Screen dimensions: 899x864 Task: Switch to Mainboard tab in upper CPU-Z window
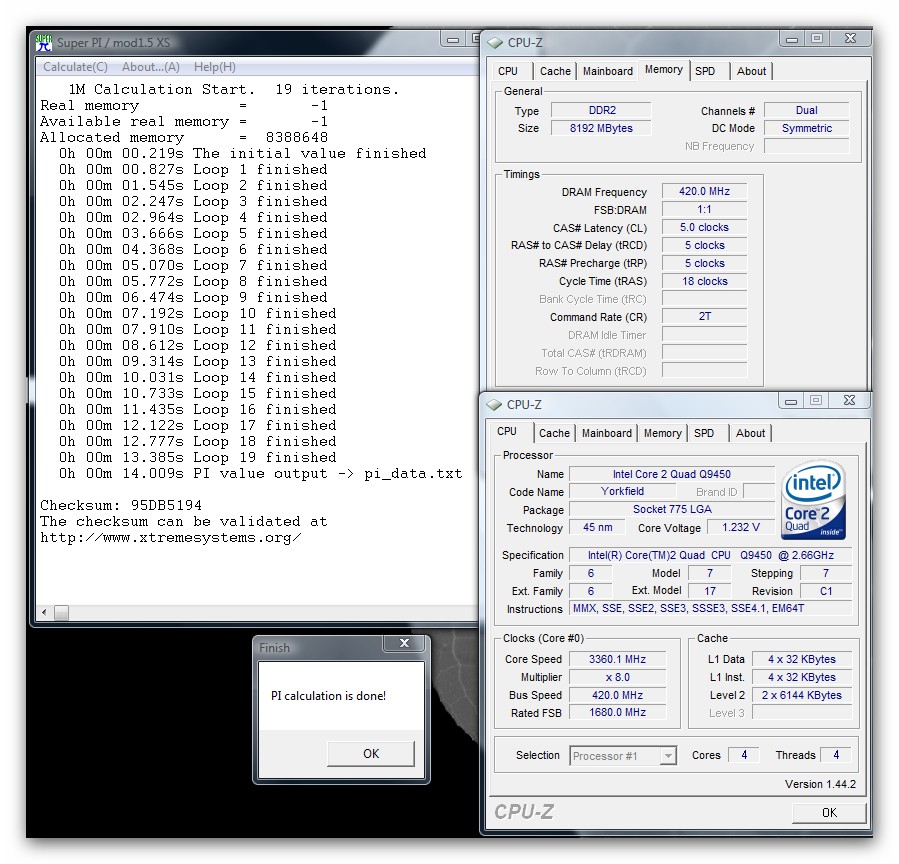tap(608, 71)
